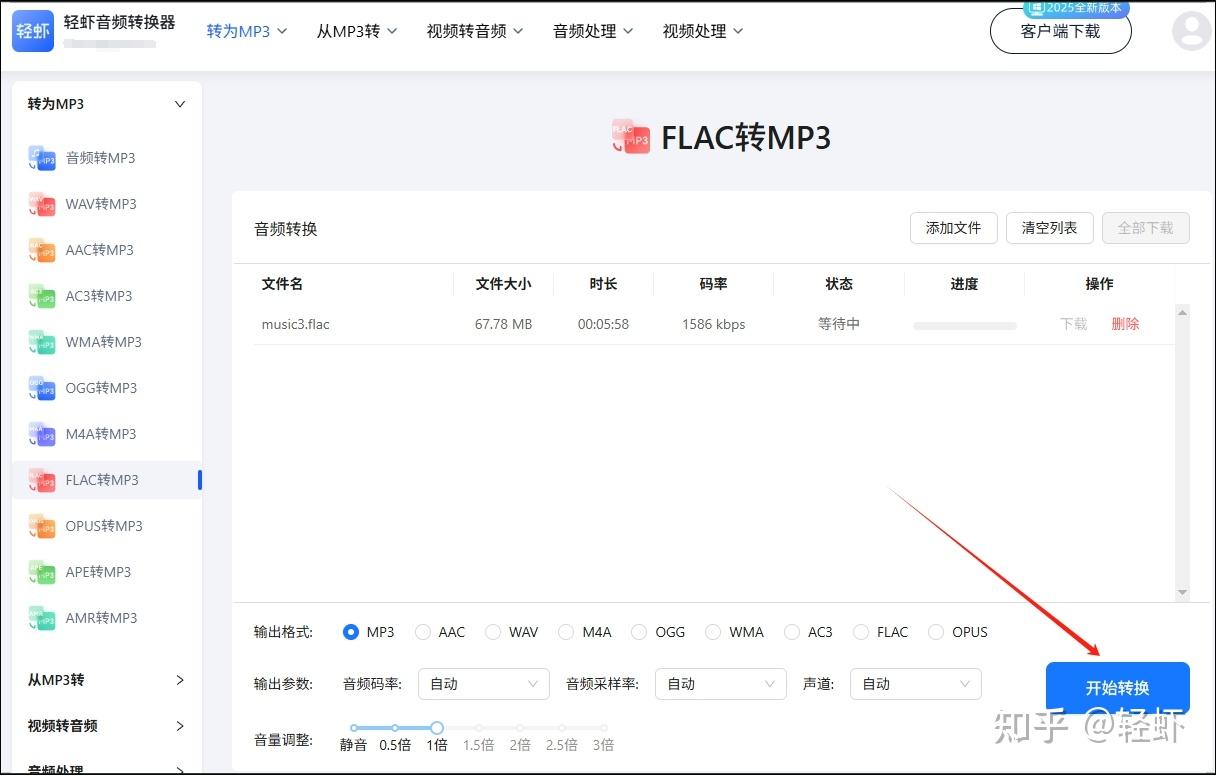Viewport: 1216px width, 775px height.
Task: Click the AC3转MP3 sidebar icon
Action: pos(42,296)
